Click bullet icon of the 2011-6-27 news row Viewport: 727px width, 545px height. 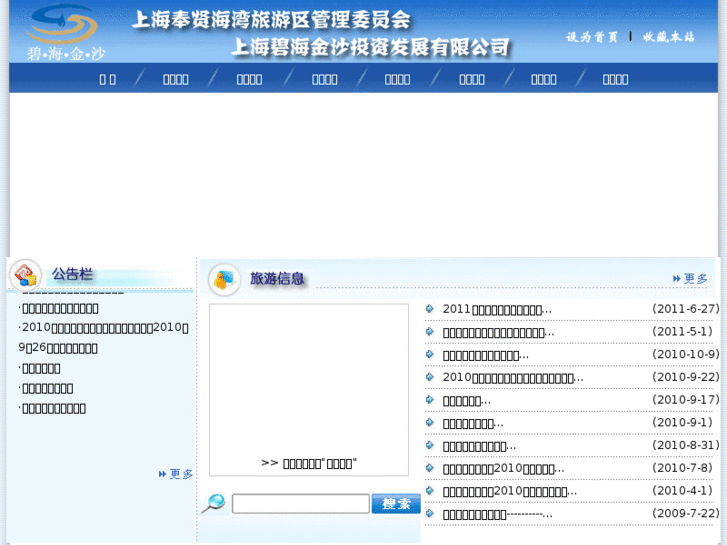click(x=430, y=309)
